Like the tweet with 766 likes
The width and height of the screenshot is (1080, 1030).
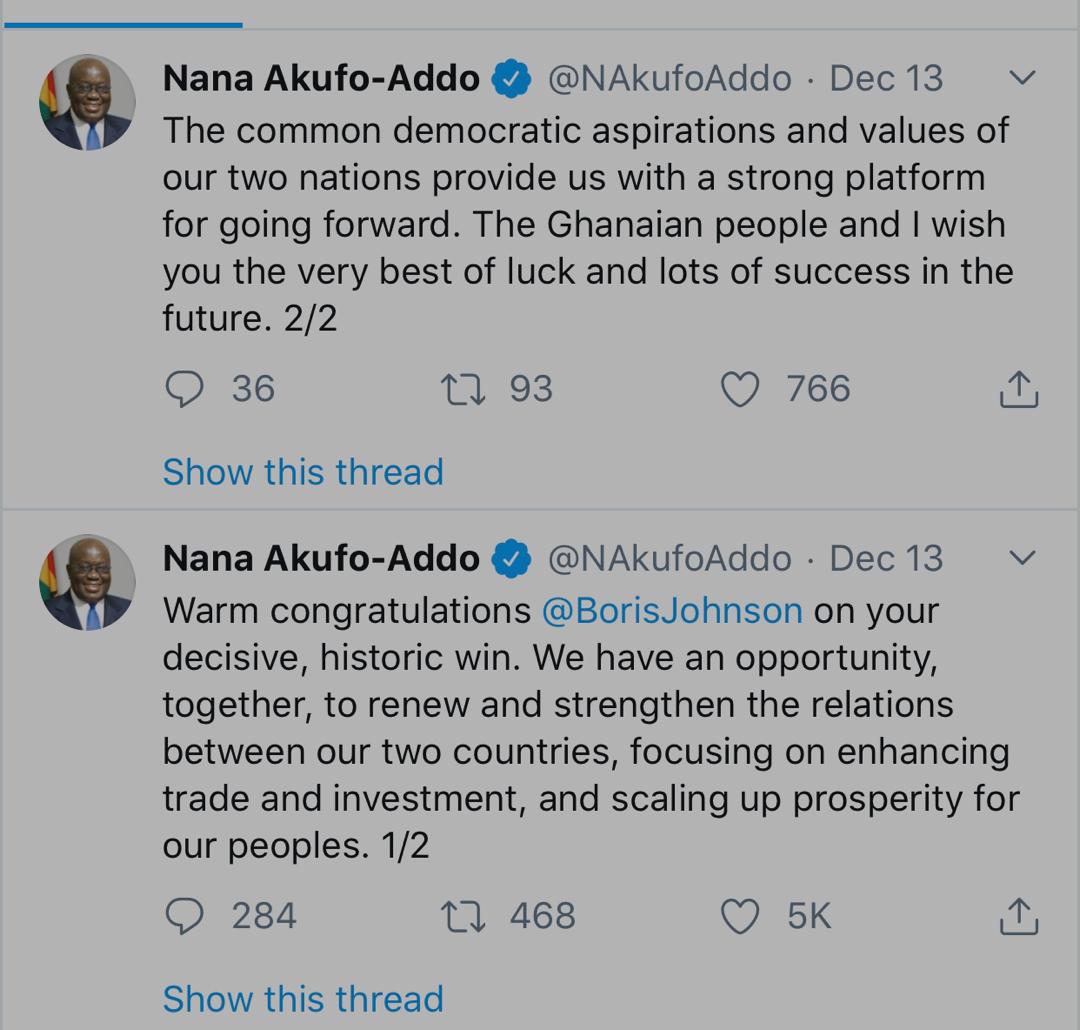(740, 389)
